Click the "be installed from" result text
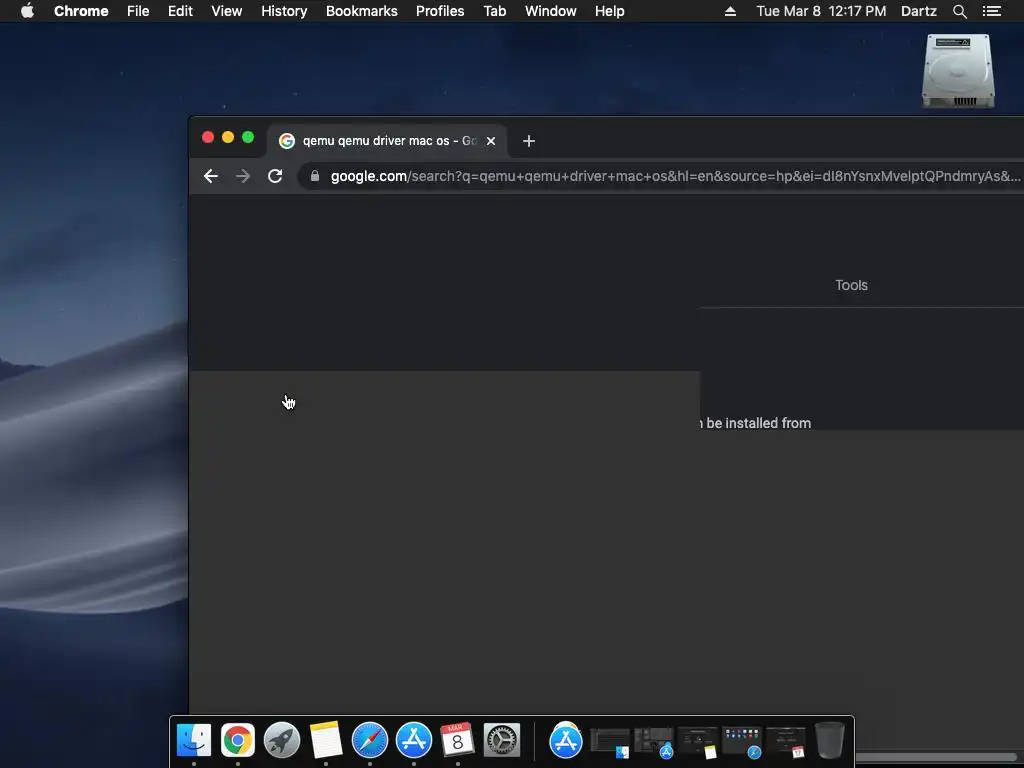This screenshot has height=768, width=1024. pos(758,423)
